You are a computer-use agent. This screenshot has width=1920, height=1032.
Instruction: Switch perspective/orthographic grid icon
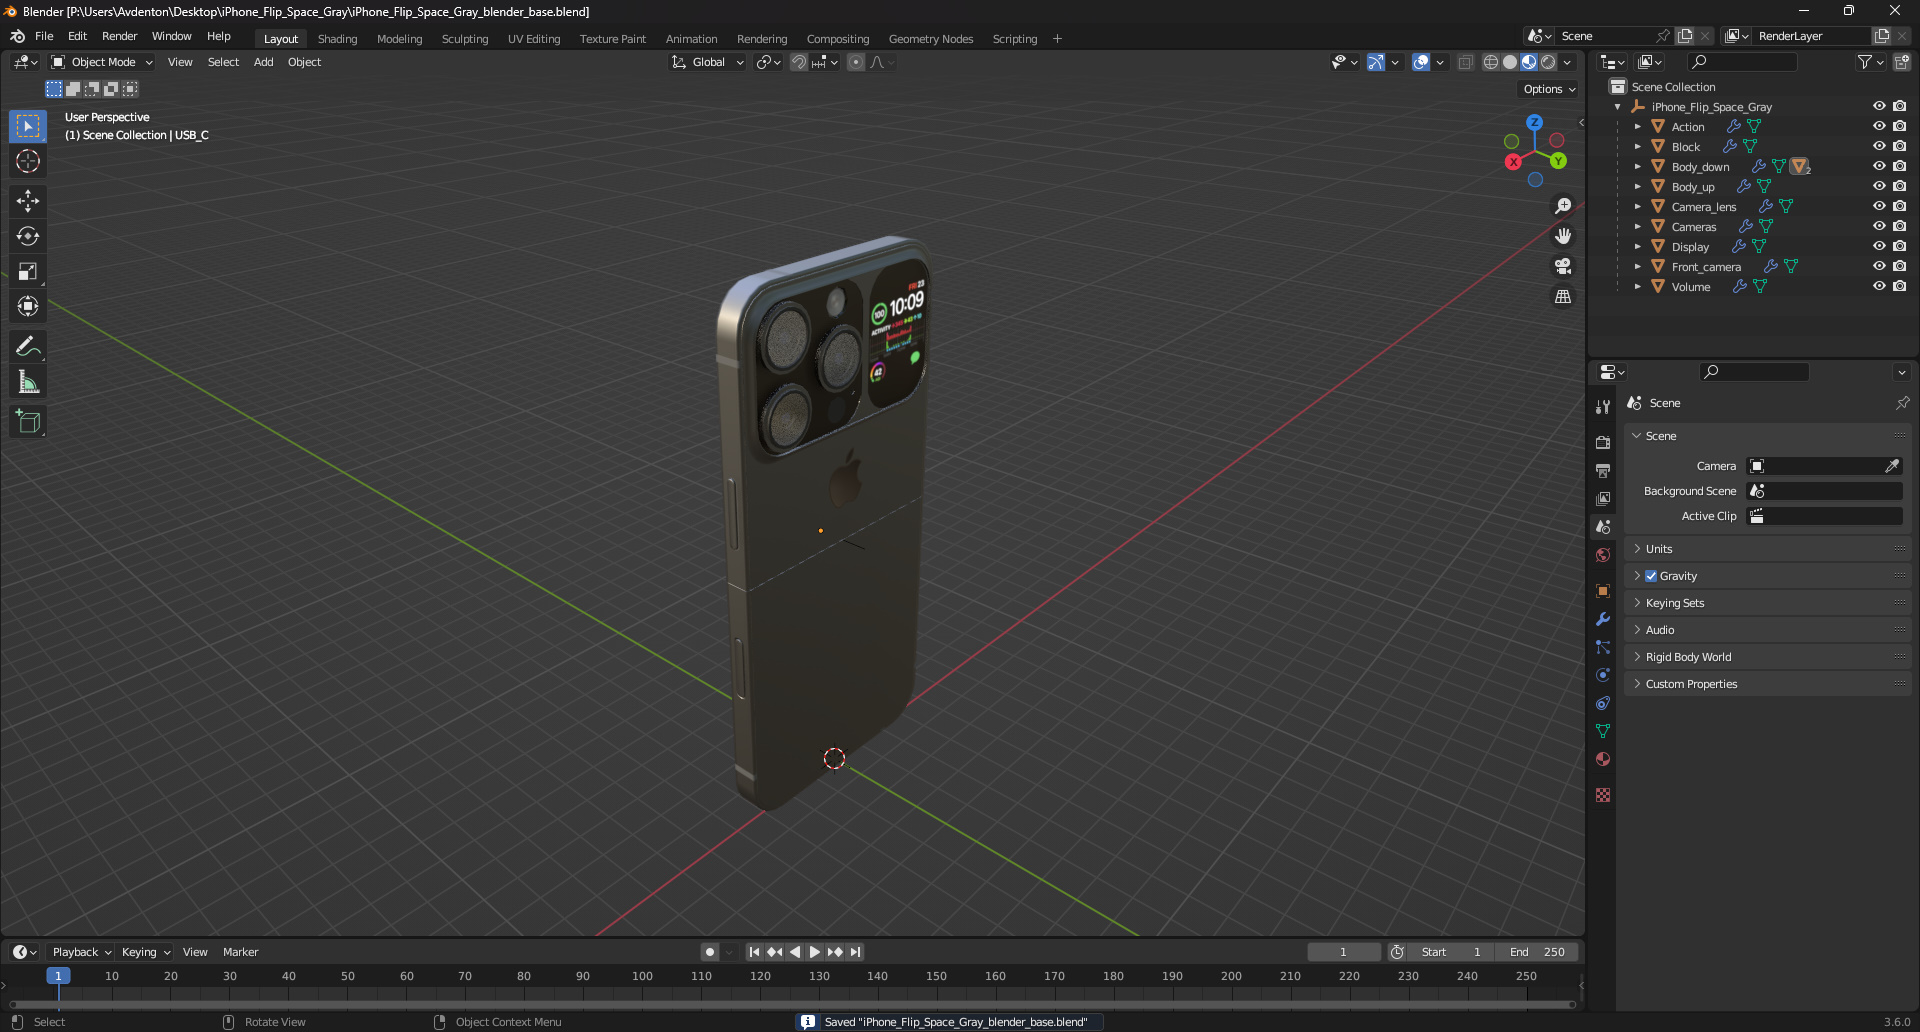[1563, 296]
